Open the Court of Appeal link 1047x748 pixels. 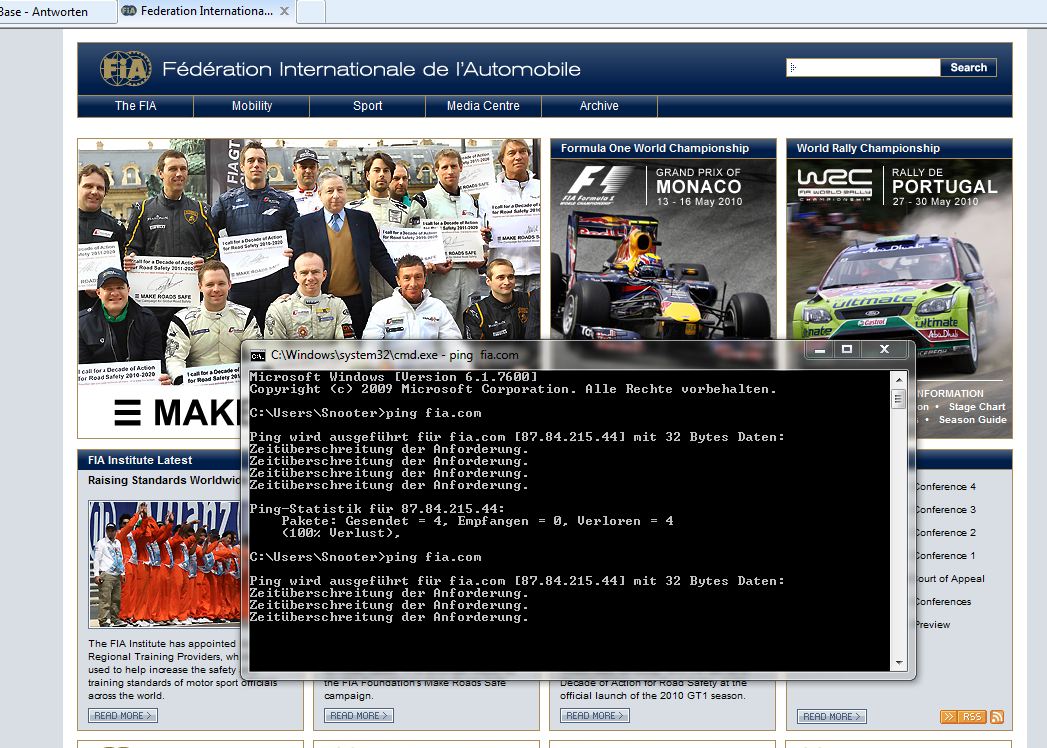click(x=950, y=579)
